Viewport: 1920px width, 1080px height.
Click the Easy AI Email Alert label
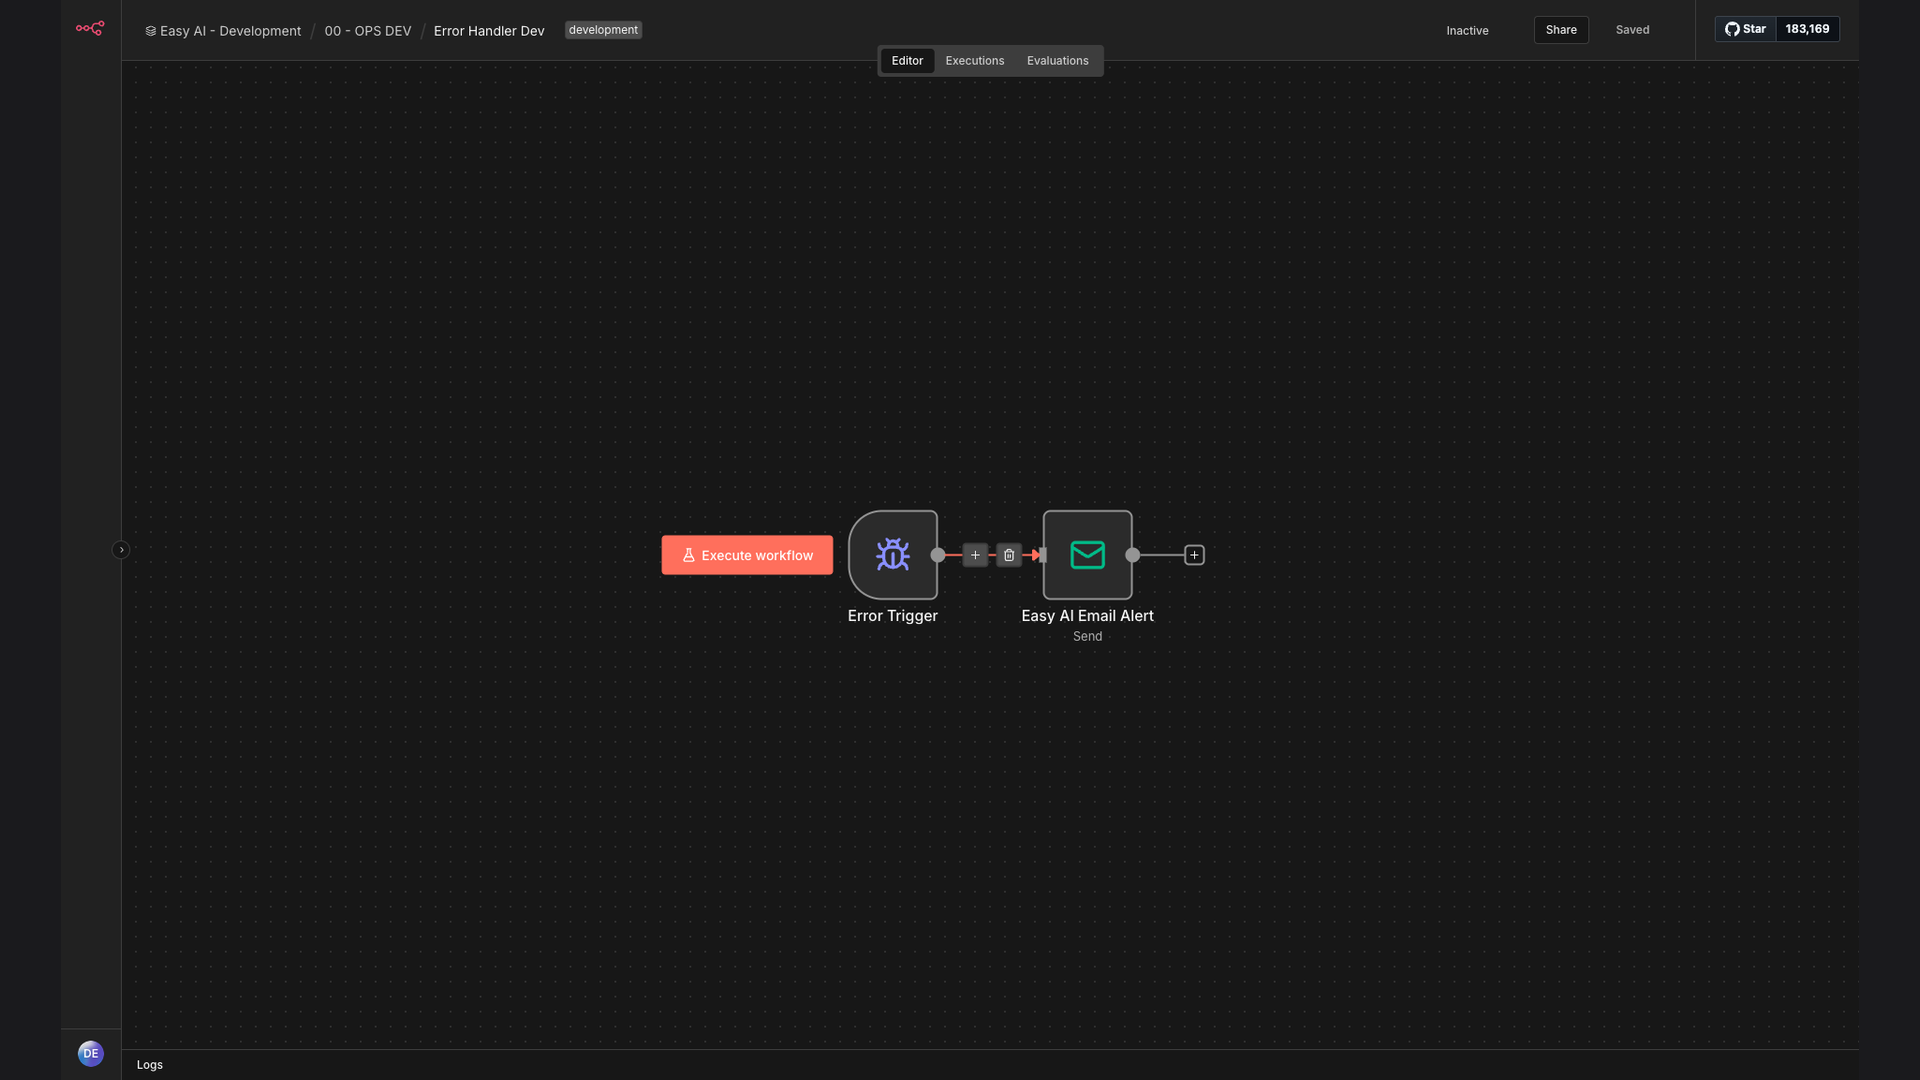pyautogui.click(x=1087, y=616)
